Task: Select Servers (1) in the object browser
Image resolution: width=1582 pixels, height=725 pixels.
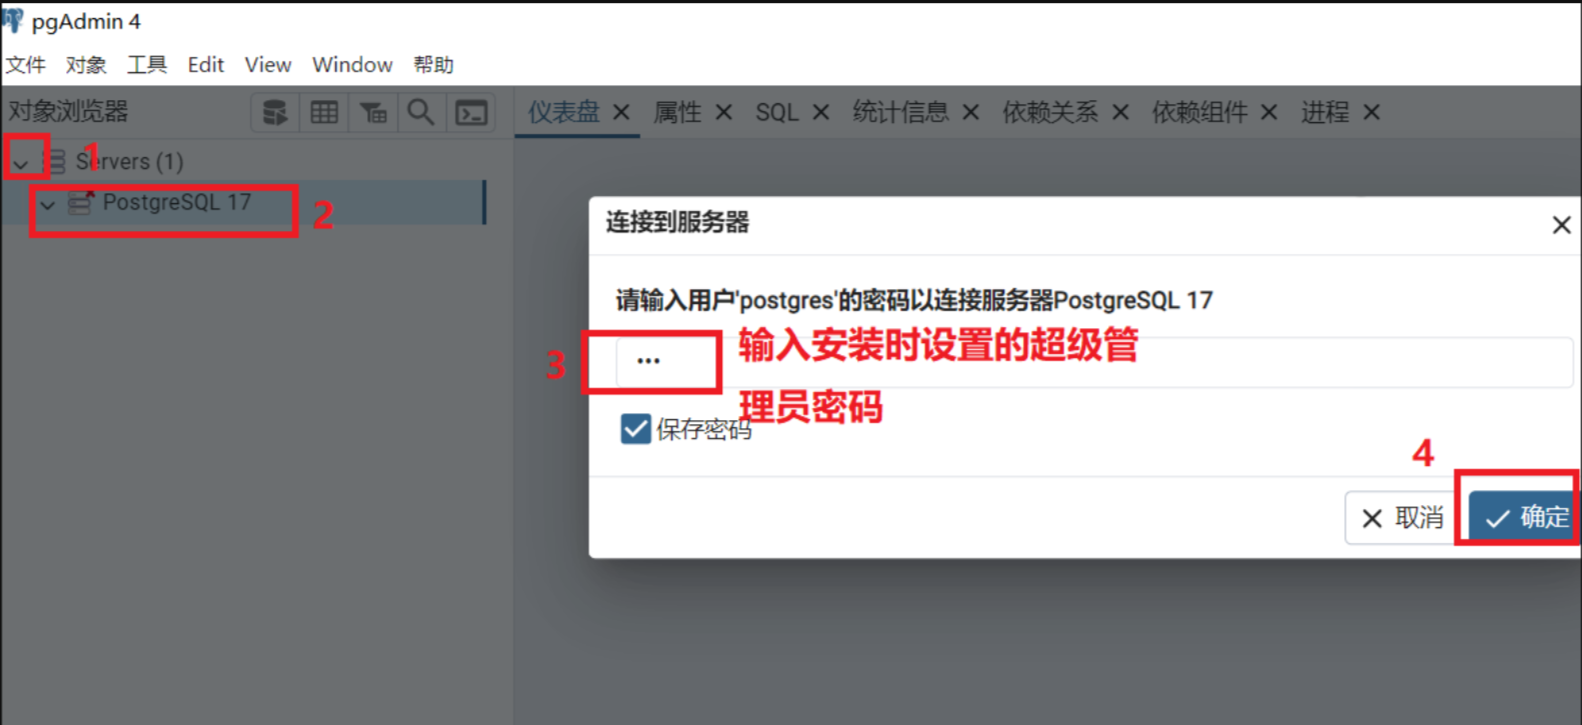Action: [130, 161]
